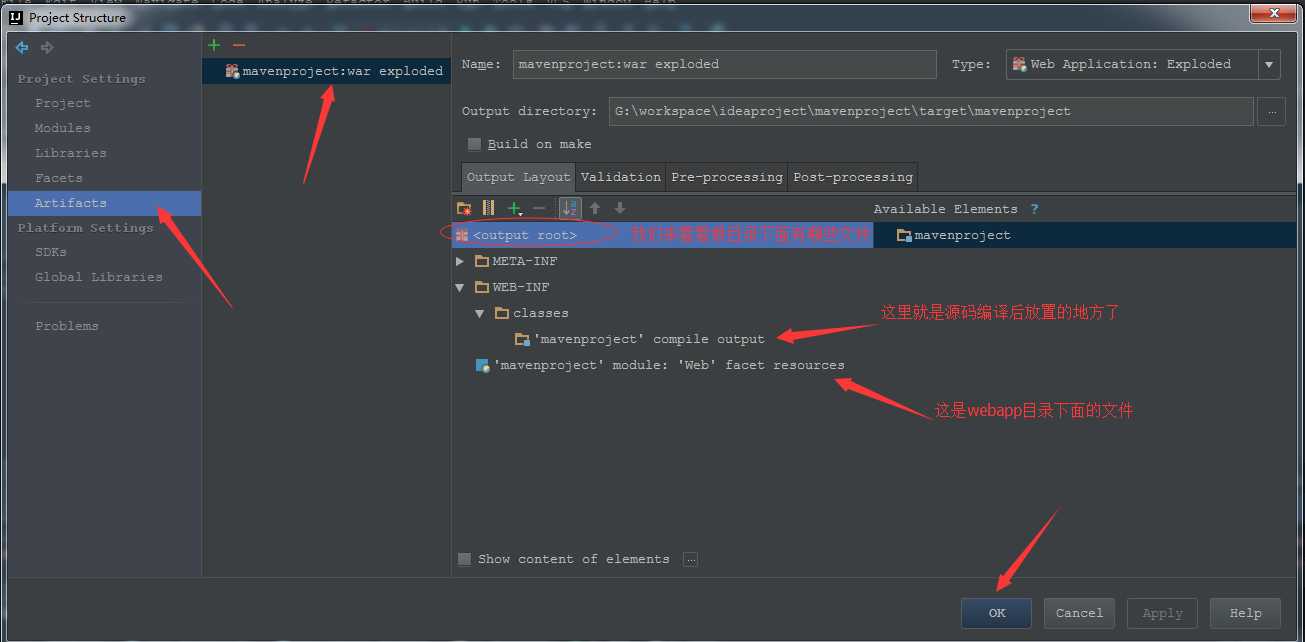Screen dimensions: 1305x642
Task: Toggle sort elements by names and types
Action: (x=569, y=208)
